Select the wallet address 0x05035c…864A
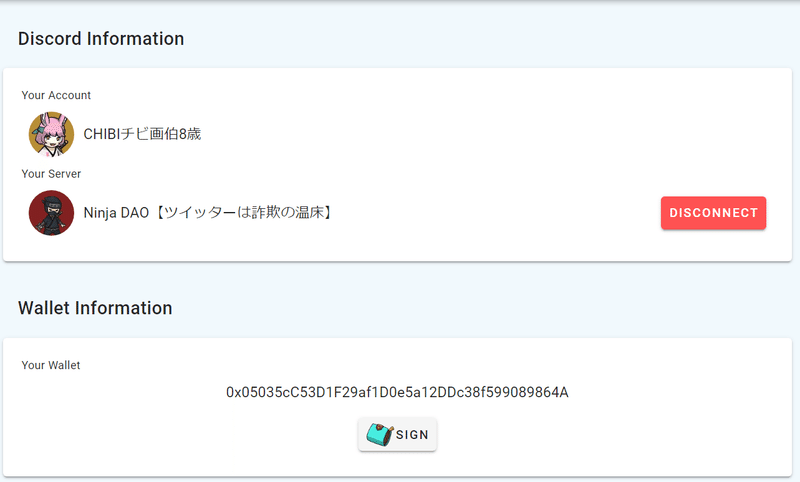This screenshot has width=800, height=482. tap(397, 392)
